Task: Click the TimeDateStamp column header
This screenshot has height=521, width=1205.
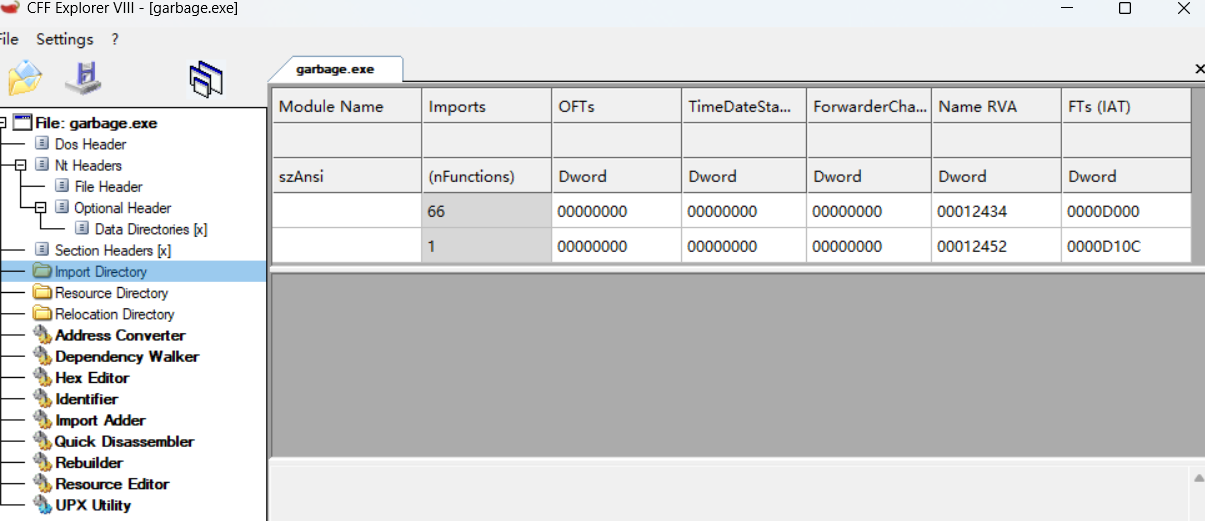Action: (x=743, y=106)
